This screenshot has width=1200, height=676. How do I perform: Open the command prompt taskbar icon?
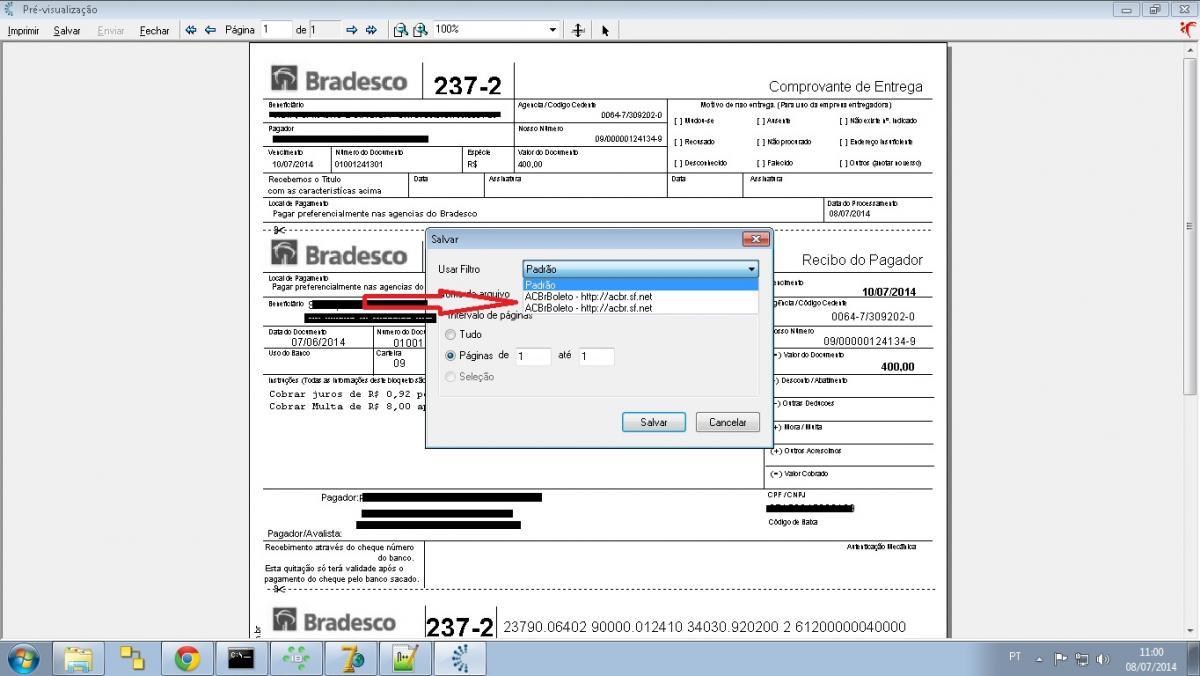(240, 657)
